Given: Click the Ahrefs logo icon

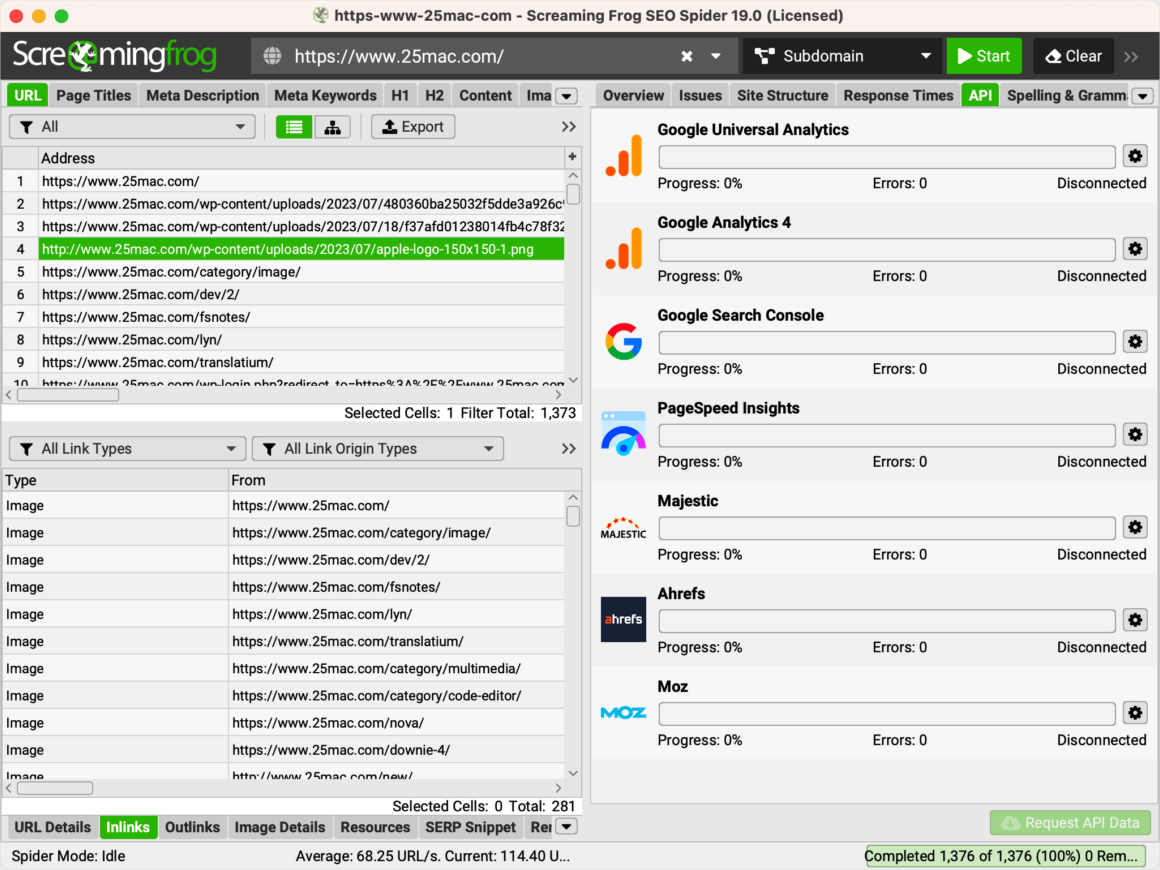Looking at the screenshot, I should pos(624,619).
